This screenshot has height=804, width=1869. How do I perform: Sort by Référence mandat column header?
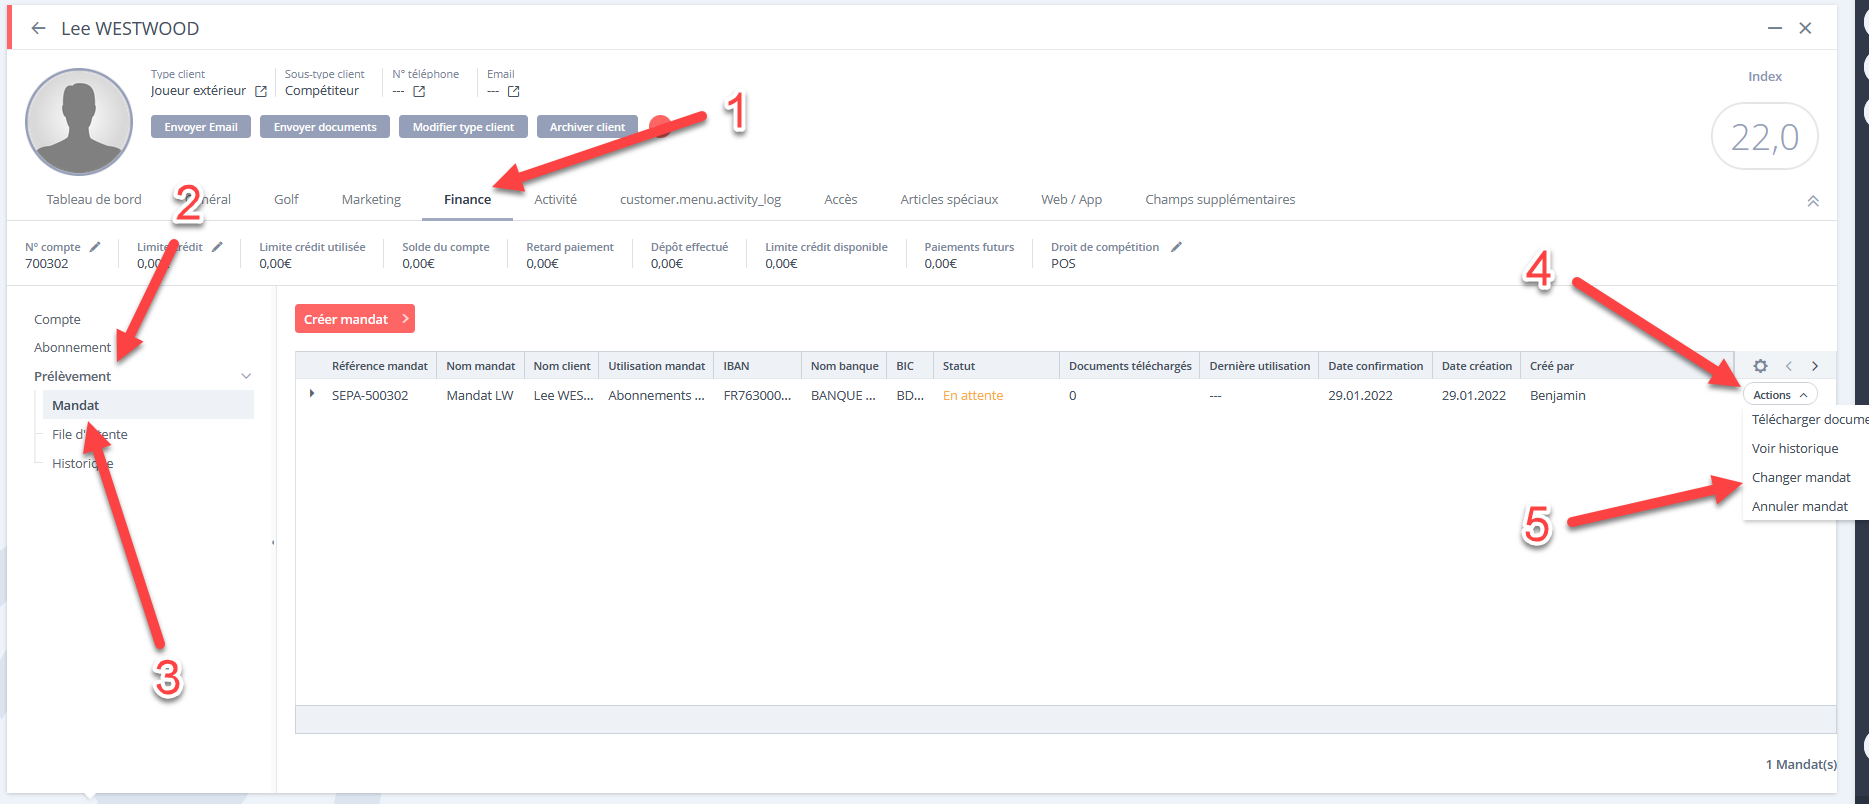(x=380, y=366)
